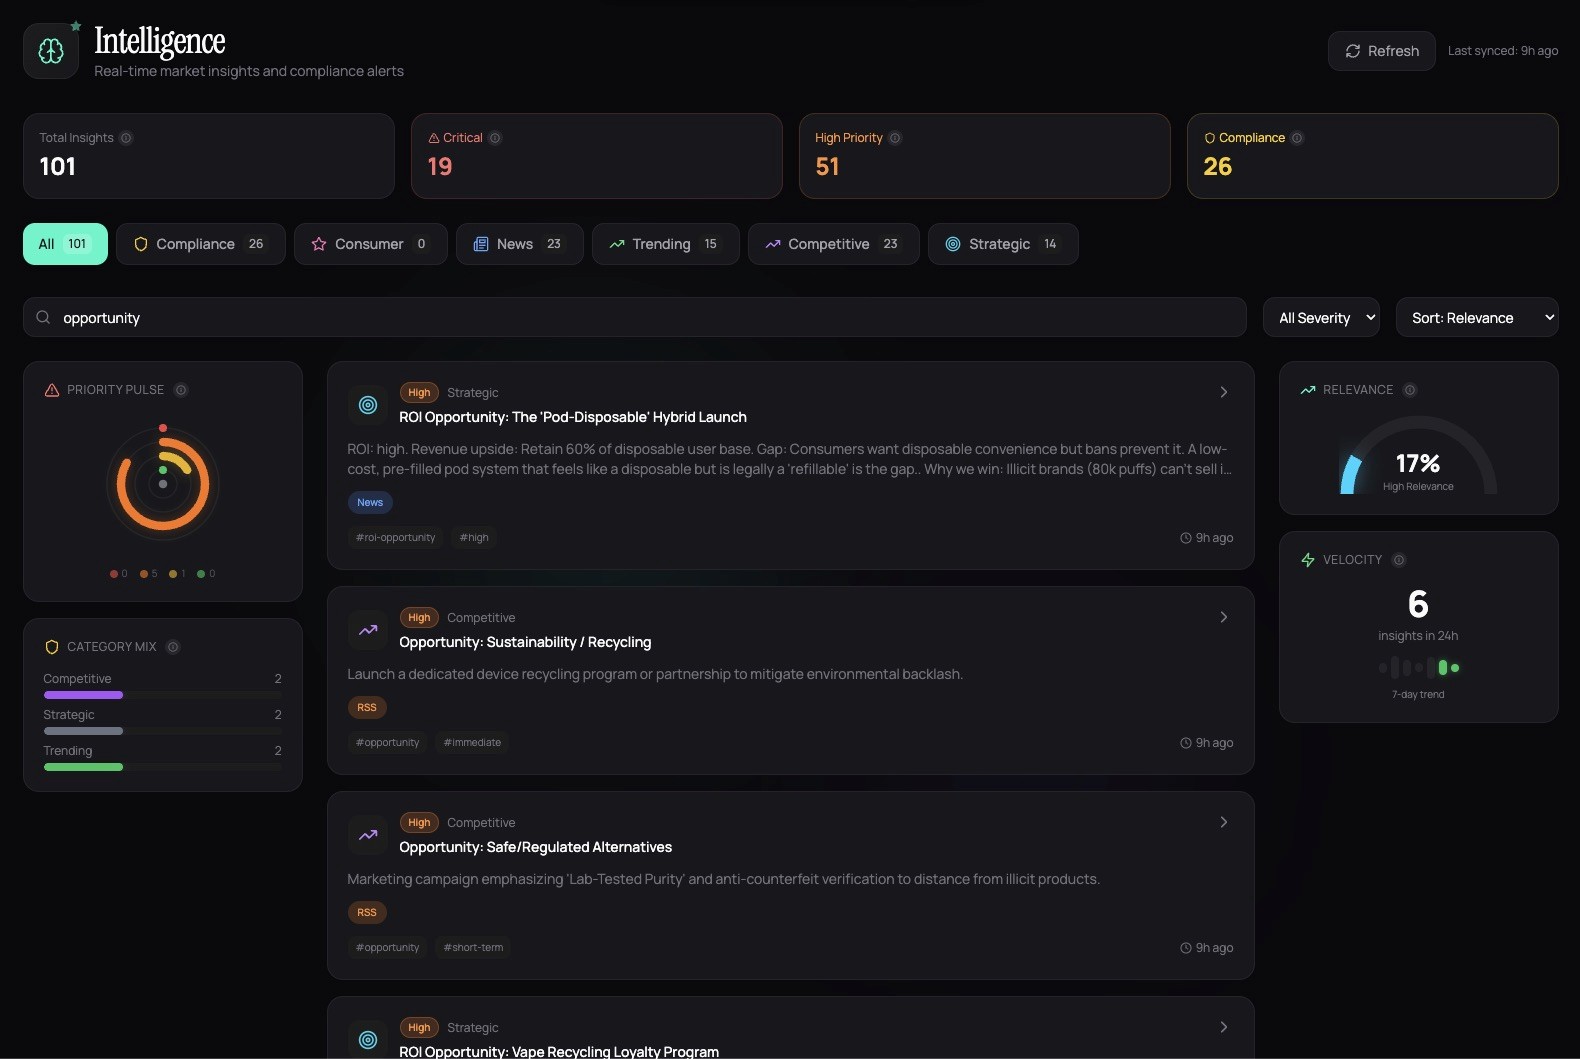The width and height of the screenshot is (1580, 1059).
Task: Open All Severity filter dropdown
Action: point(1321,318)
